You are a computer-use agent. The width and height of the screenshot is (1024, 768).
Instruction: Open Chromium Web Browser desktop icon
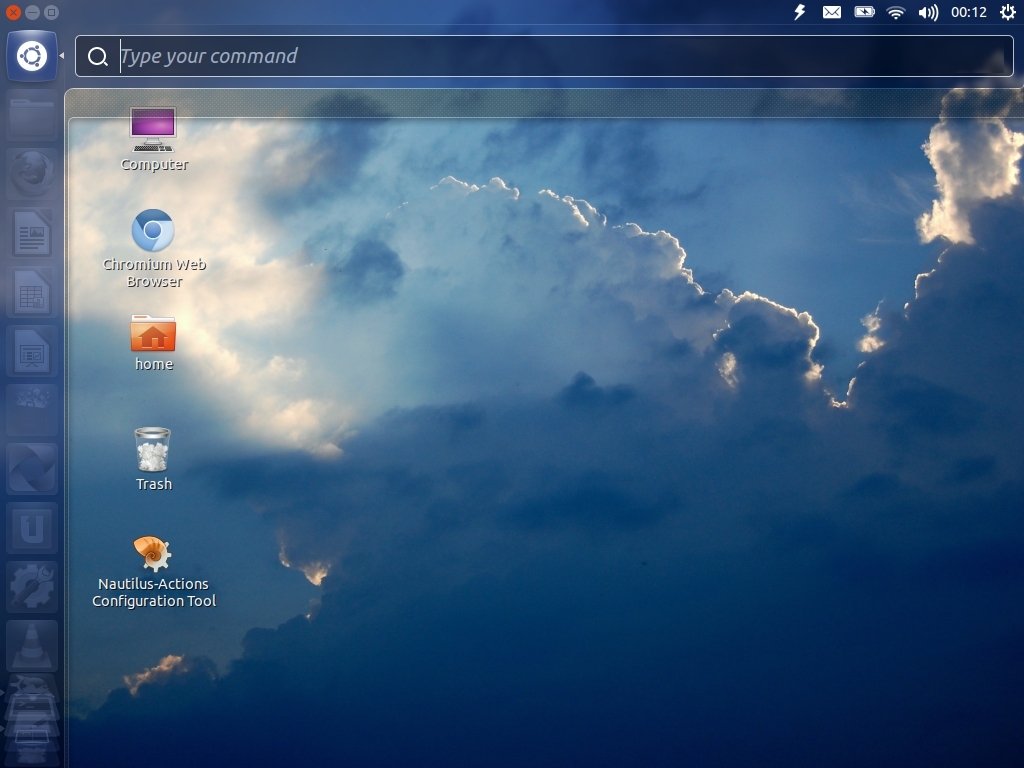[153, 230]
